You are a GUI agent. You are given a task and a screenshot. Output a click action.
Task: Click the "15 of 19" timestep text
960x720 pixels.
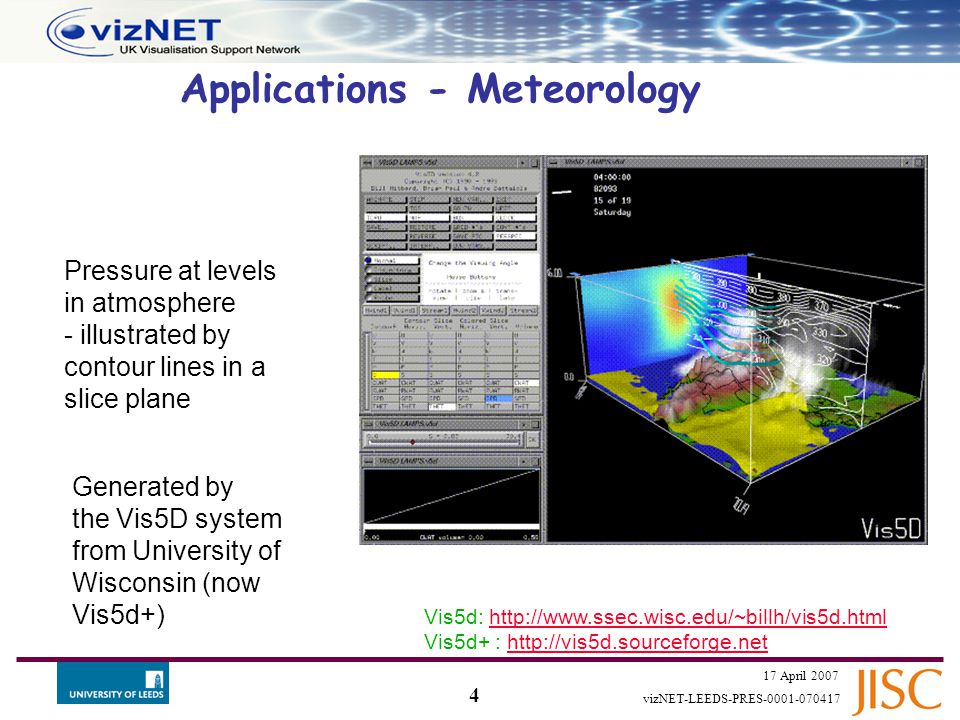coord(612,200)
